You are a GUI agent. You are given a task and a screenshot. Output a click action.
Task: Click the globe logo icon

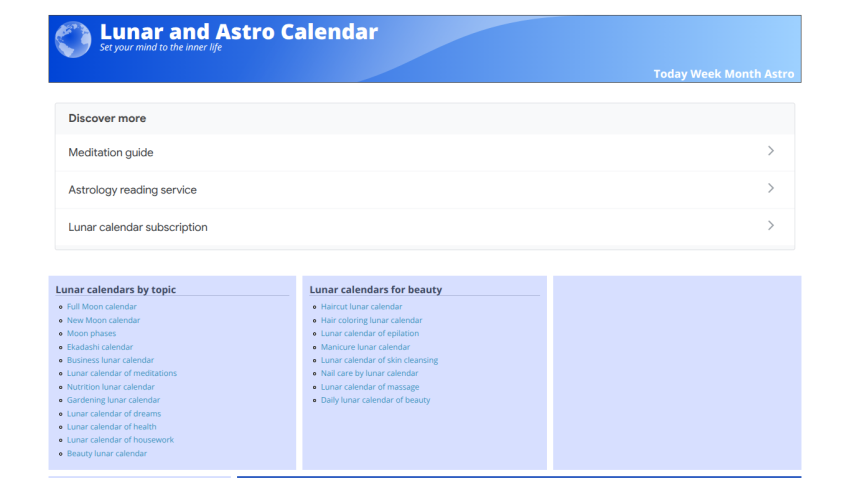[73, 40]
